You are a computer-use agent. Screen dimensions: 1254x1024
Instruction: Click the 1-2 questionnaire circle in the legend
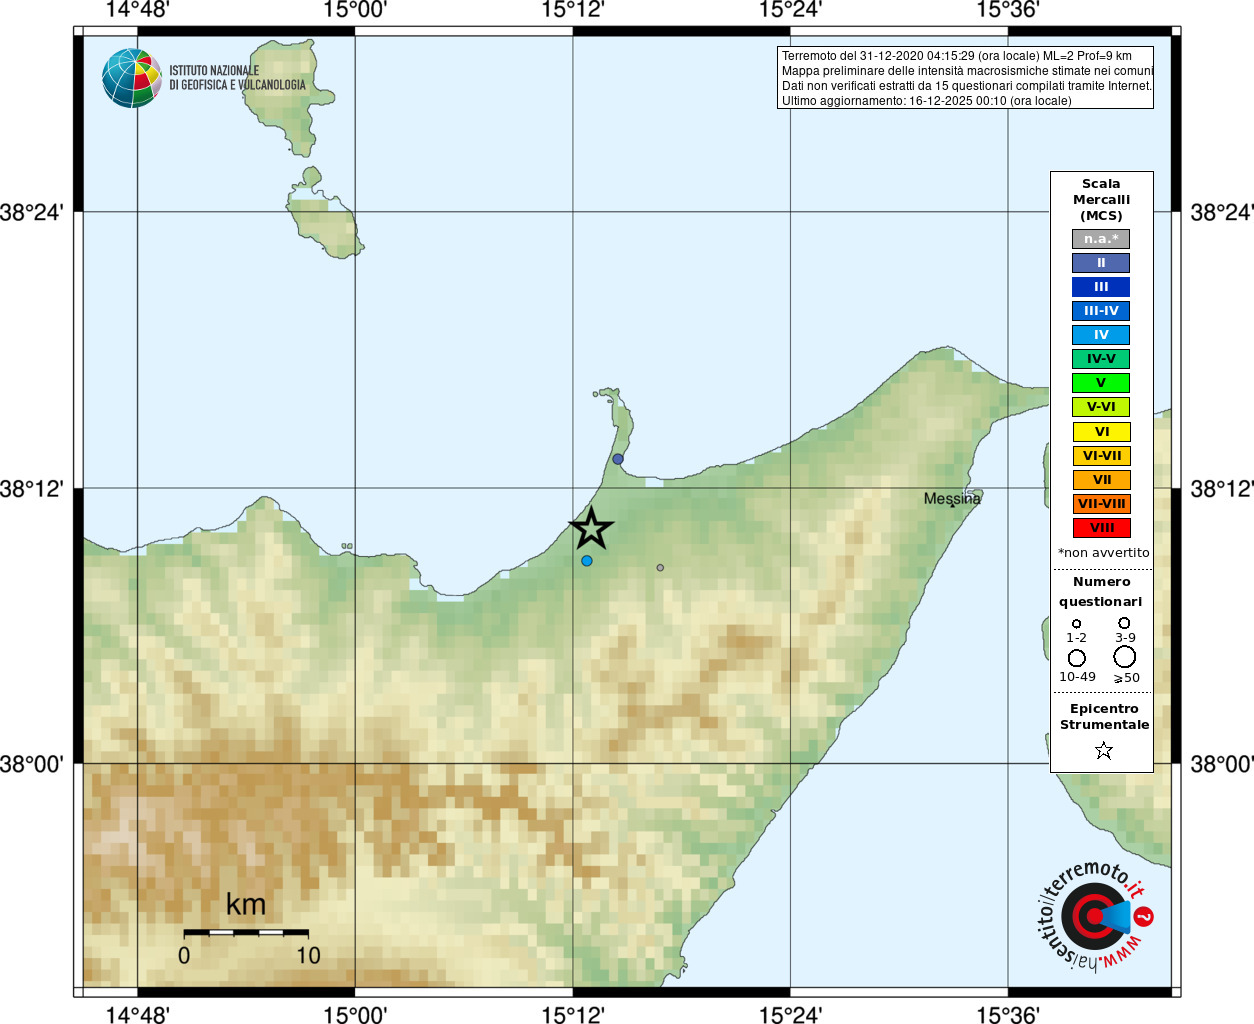tap(1077, 623)
